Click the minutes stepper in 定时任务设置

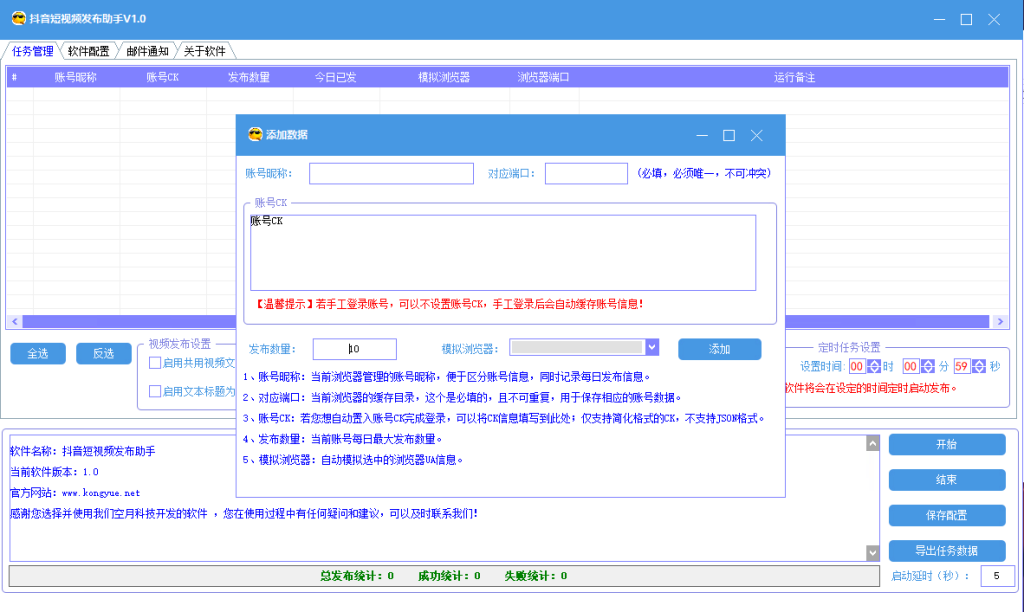pos(927,366)
